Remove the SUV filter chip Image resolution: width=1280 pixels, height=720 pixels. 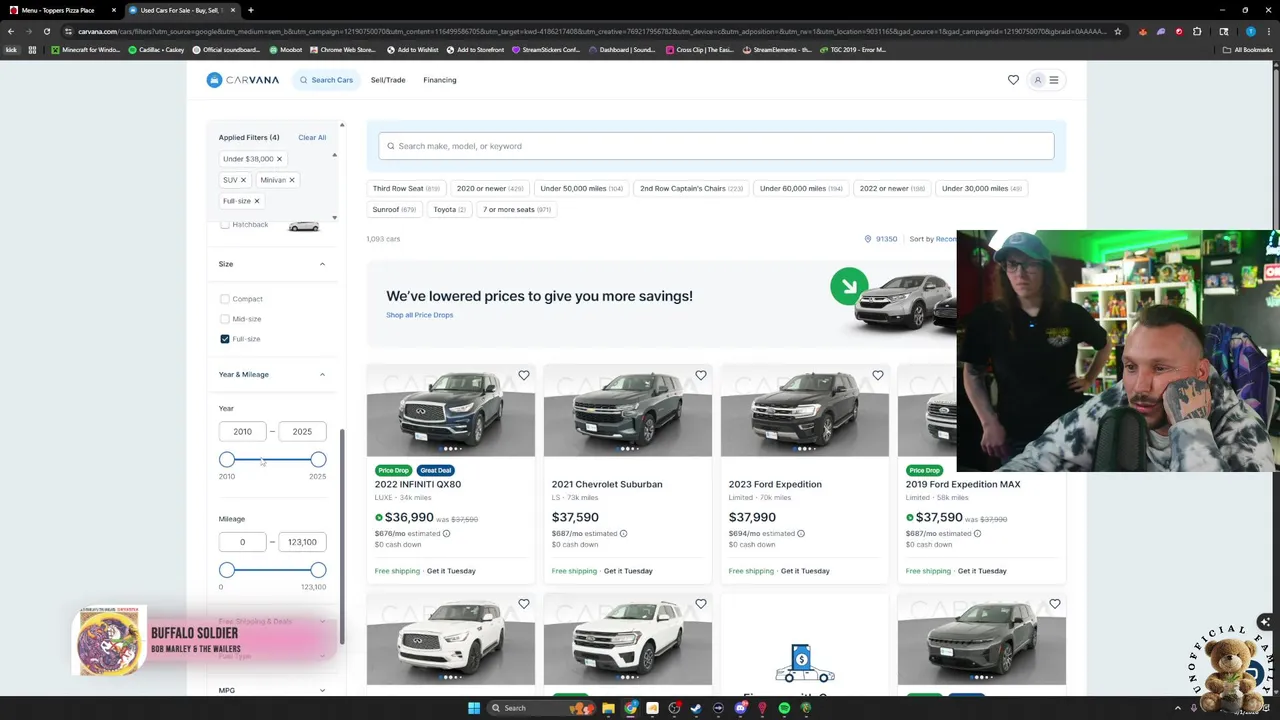[243, 180]
